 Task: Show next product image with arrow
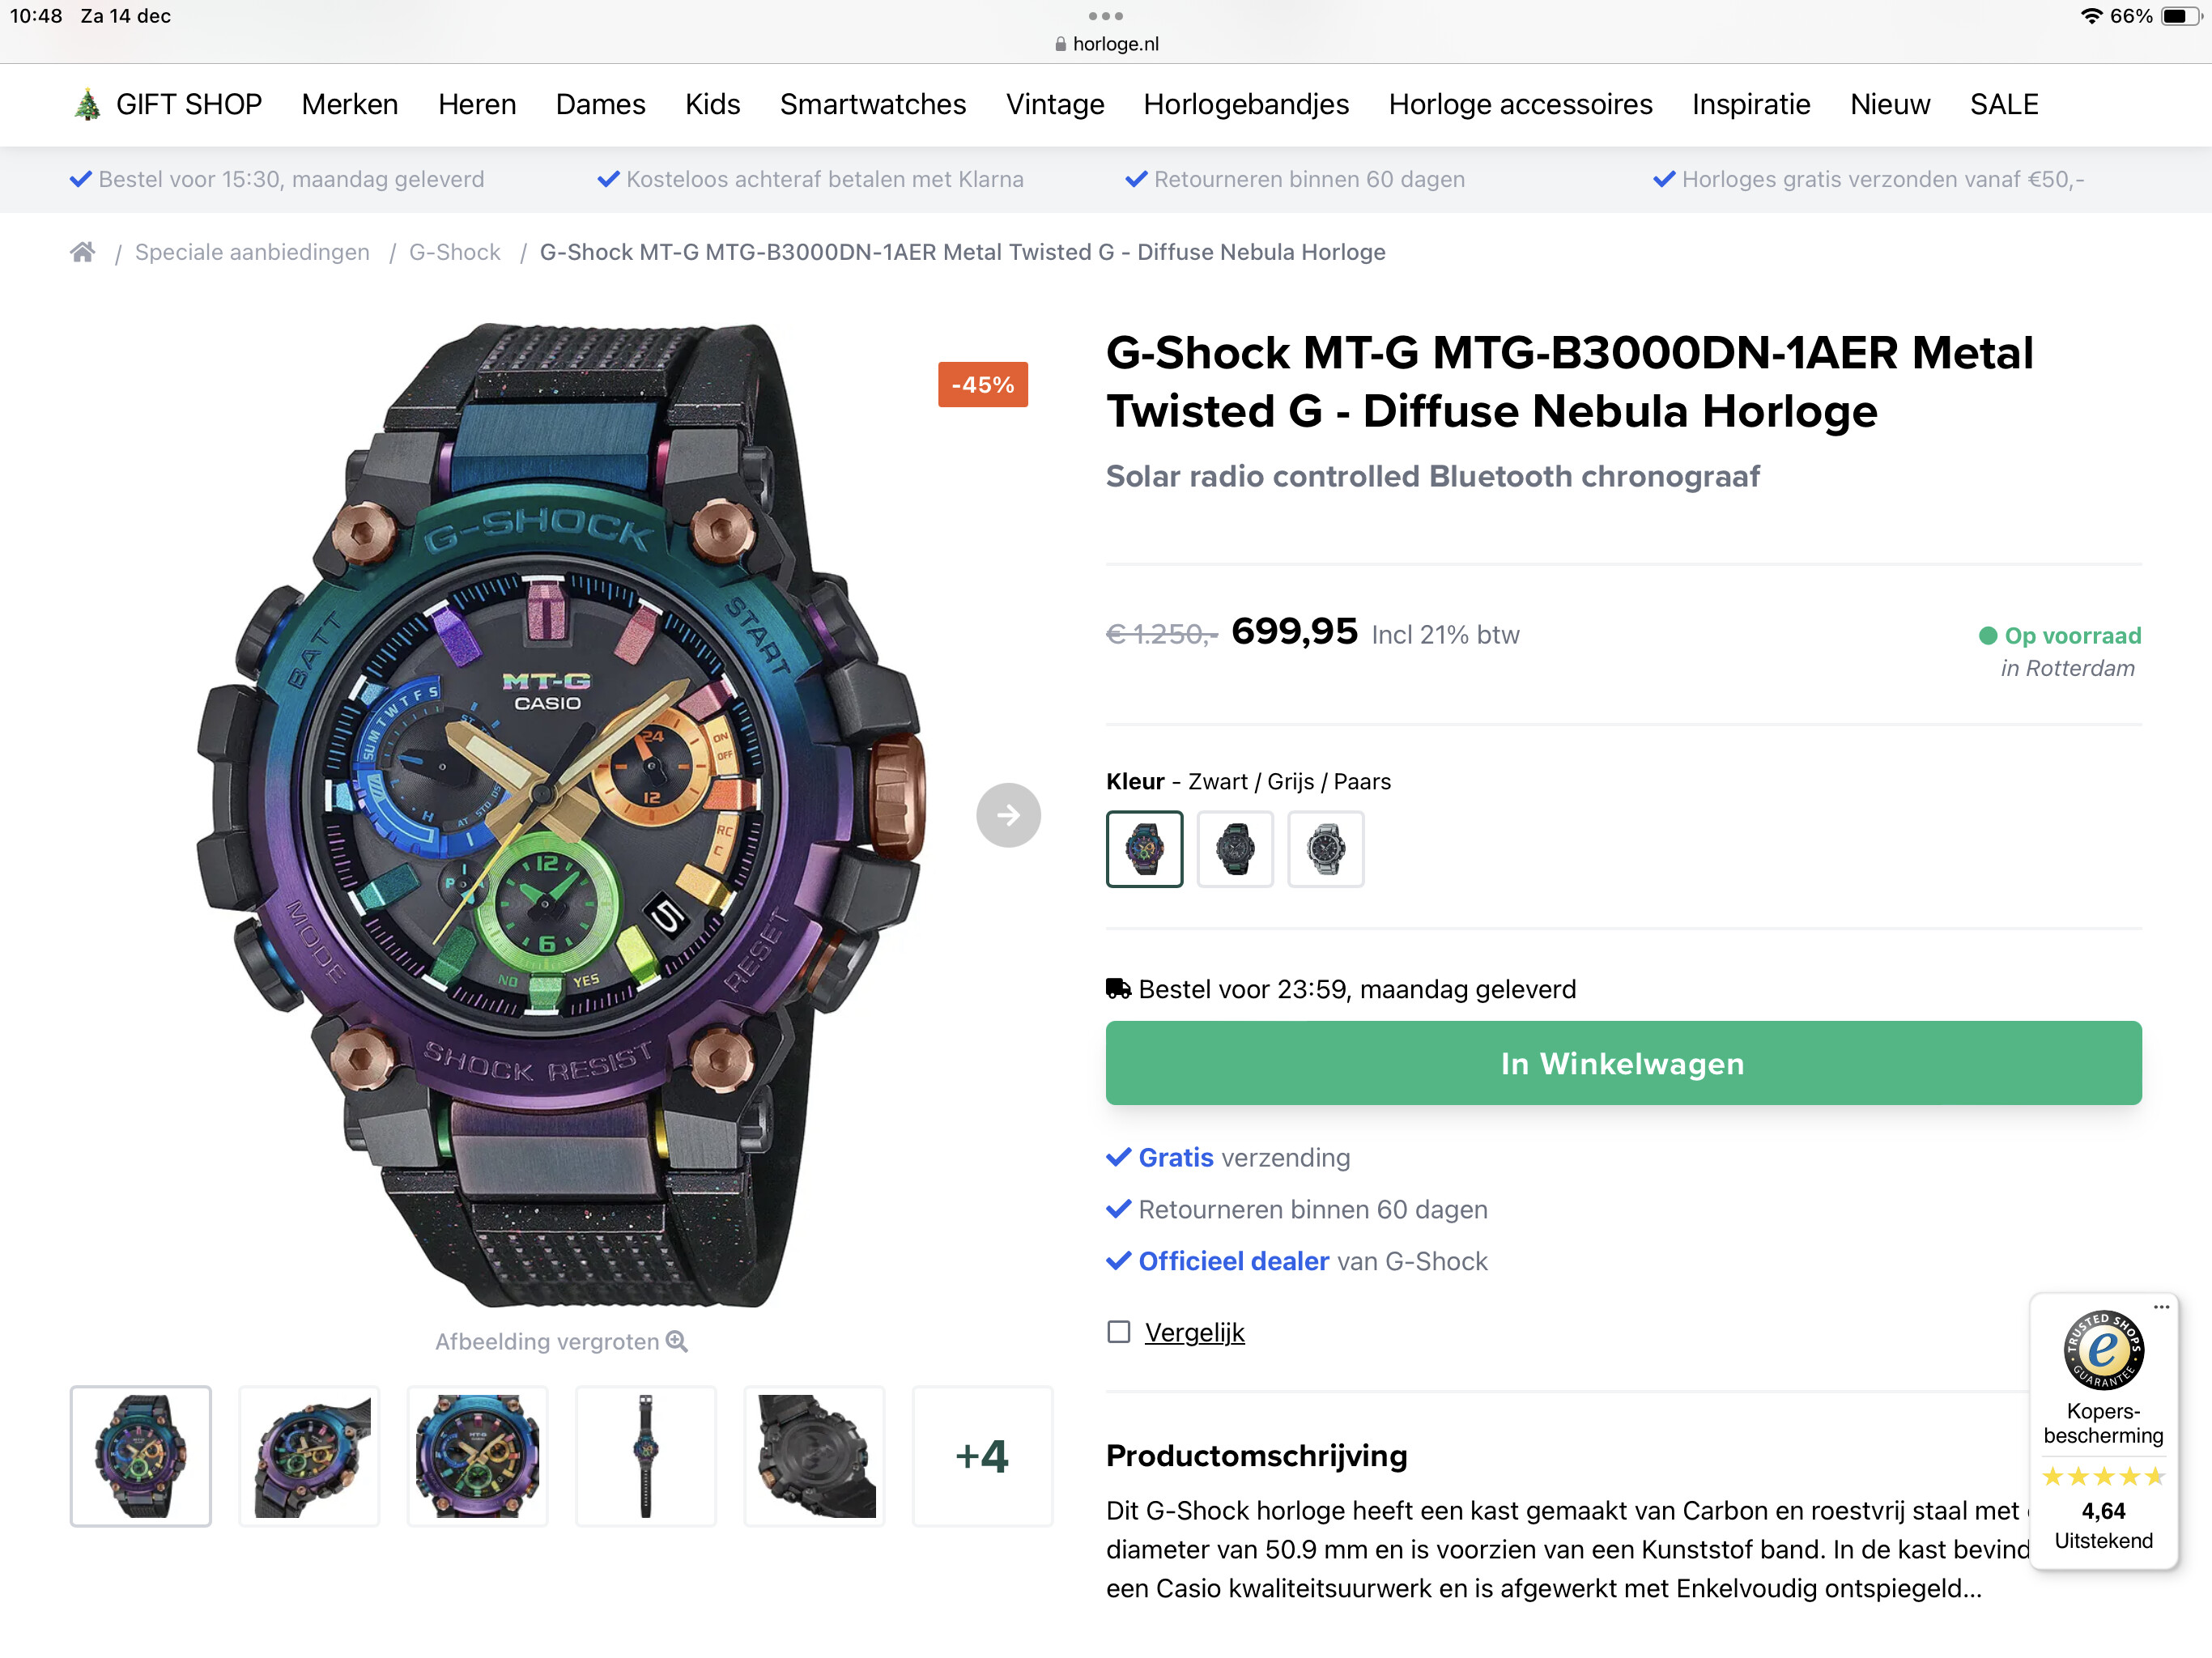[x=1008, y=815]
